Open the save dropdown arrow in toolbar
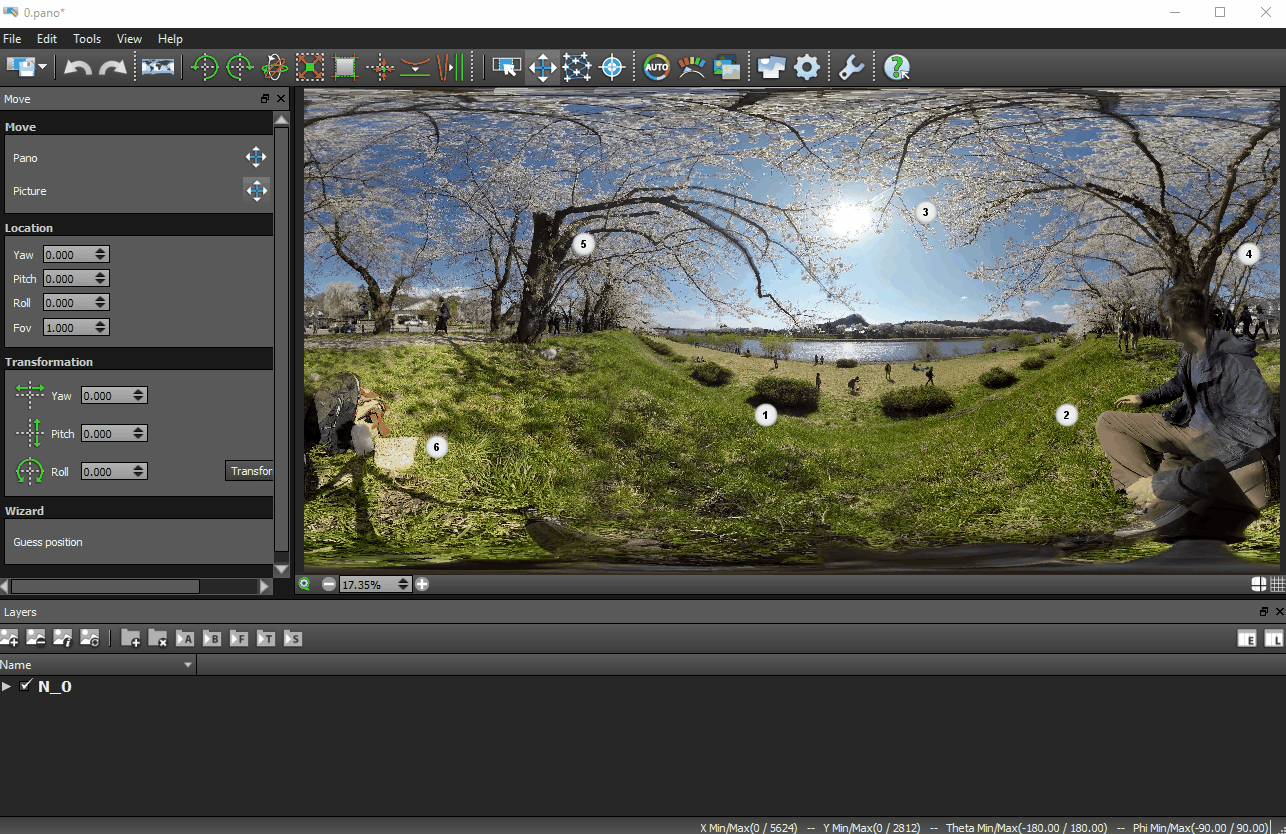This screenshot has width=1286, height=834. click(43, 68)
